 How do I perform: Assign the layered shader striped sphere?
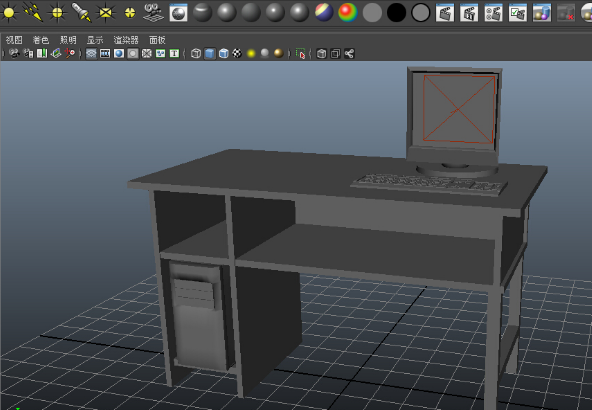[324, 12]
